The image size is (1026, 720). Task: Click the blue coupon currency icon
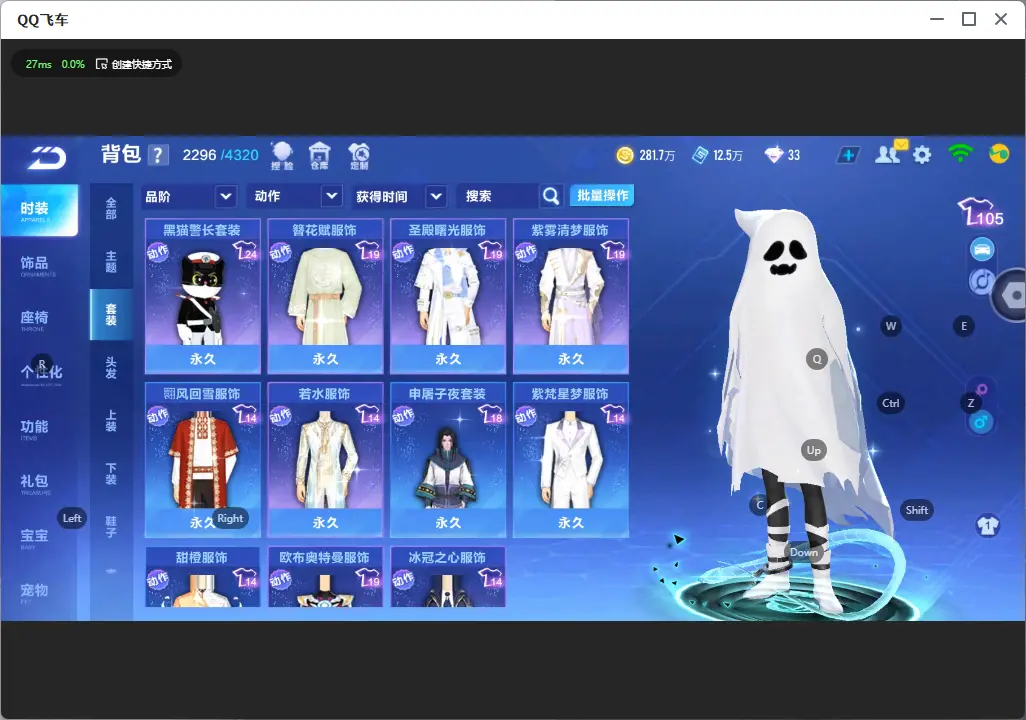click(x=700, y=155)
